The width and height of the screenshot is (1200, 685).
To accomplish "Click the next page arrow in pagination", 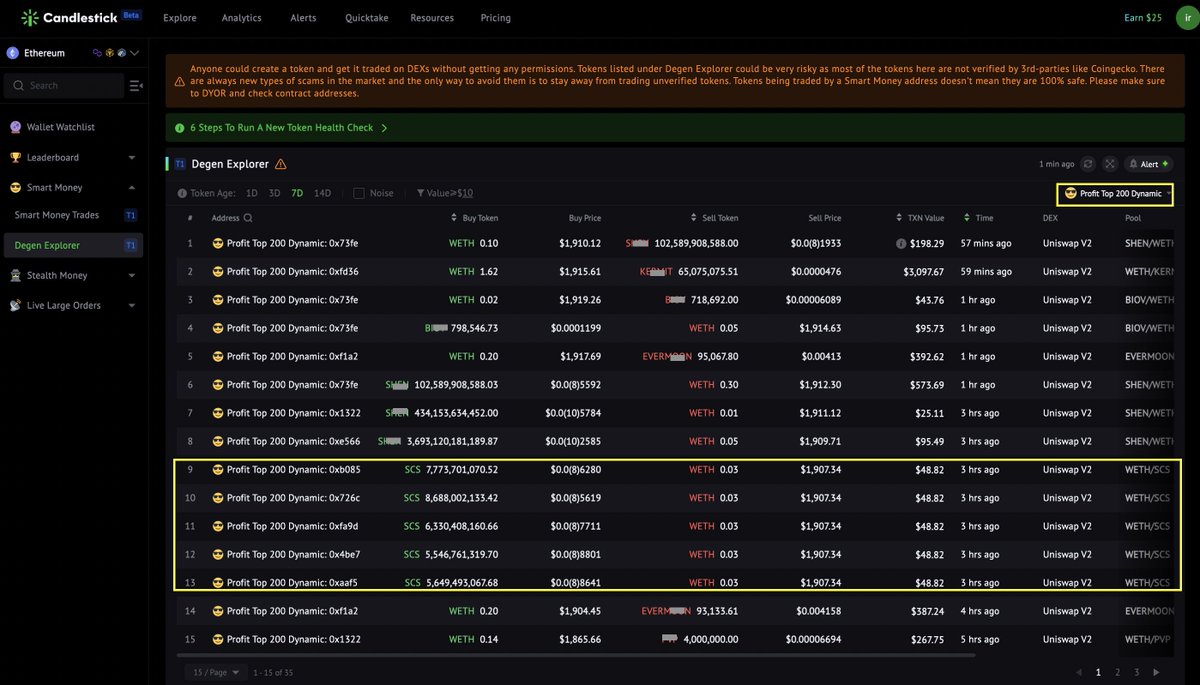I will pyautogui.click(x=1156, y=673).
